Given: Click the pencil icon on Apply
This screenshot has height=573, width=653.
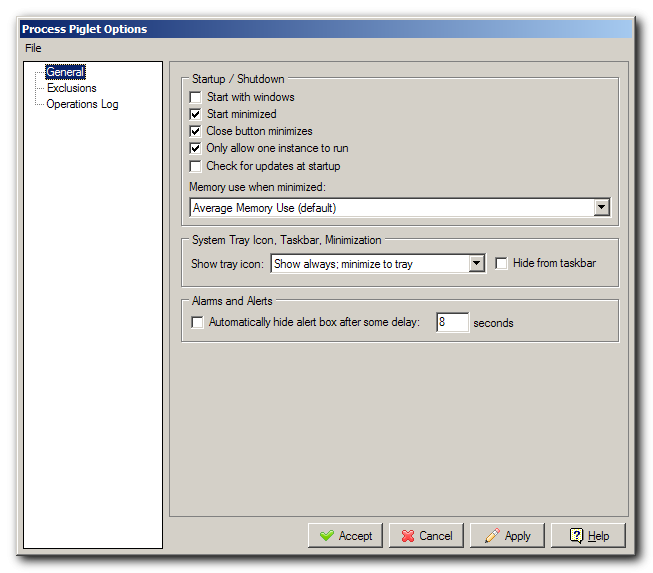Looking at the screenshot, I should 492,536.
